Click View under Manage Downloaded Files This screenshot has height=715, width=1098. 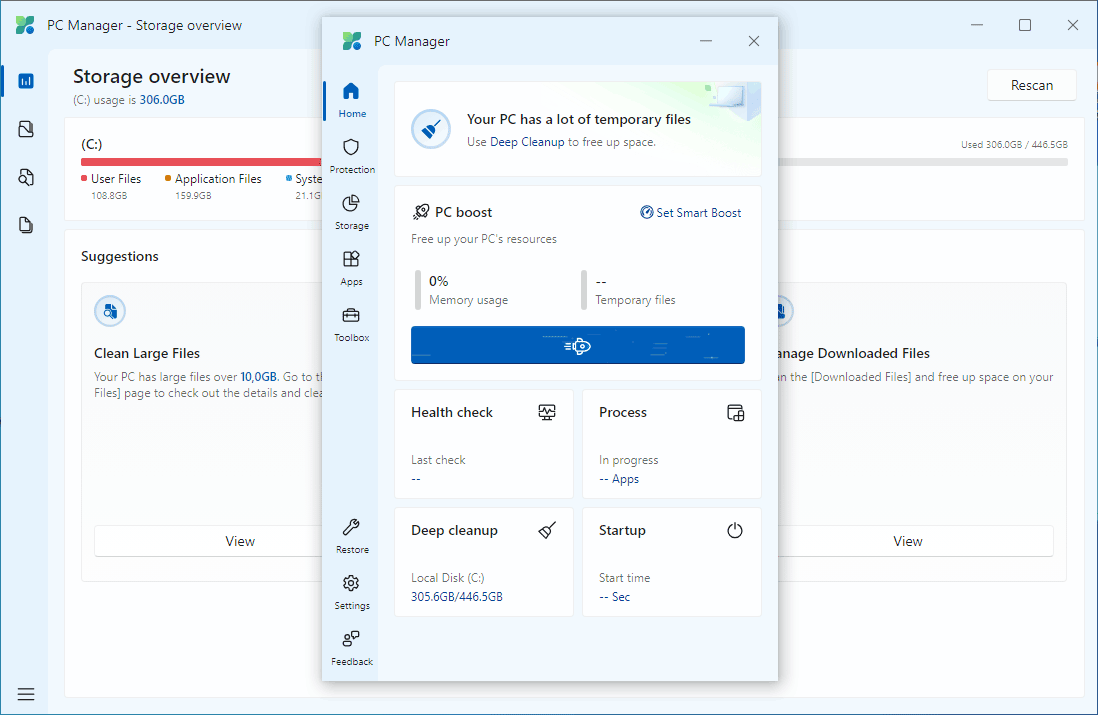[908, 541]
